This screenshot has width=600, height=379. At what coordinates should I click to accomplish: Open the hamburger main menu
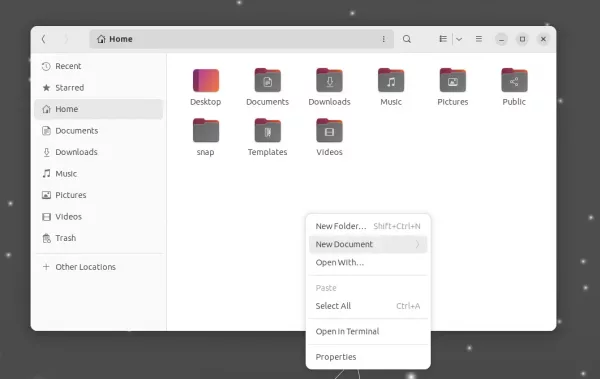pyautogui.click(x=479, y=39)
